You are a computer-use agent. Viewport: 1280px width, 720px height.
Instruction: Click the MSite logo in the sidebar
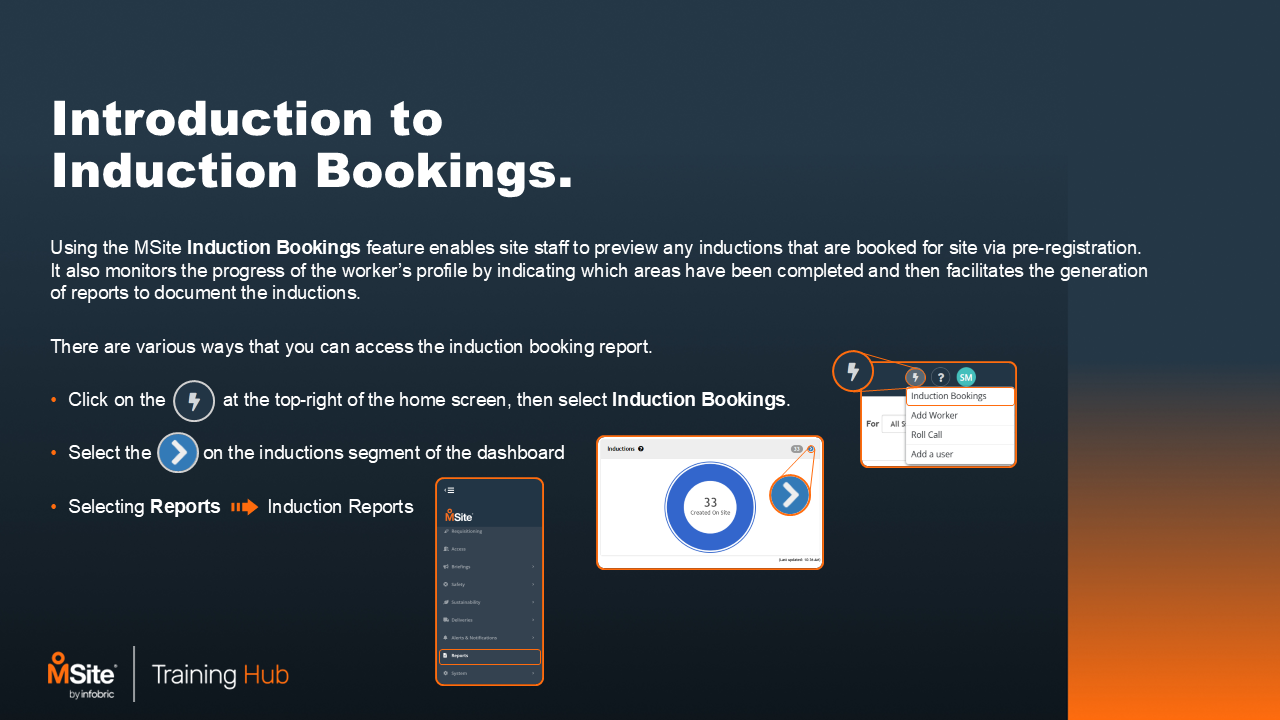[x=459, y=515]
